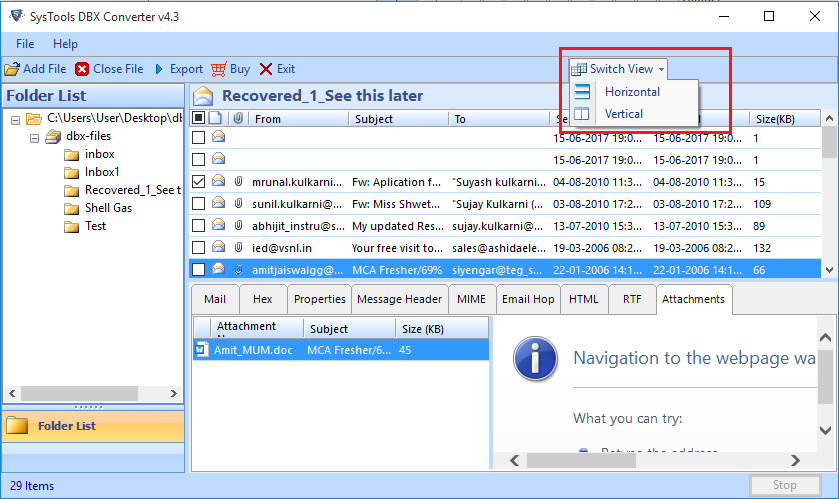Image resolution: width=839 pixels, height=499 pixels.
Task: Select the Amit_MUM.doc attachment row
Action: point(341,350)
